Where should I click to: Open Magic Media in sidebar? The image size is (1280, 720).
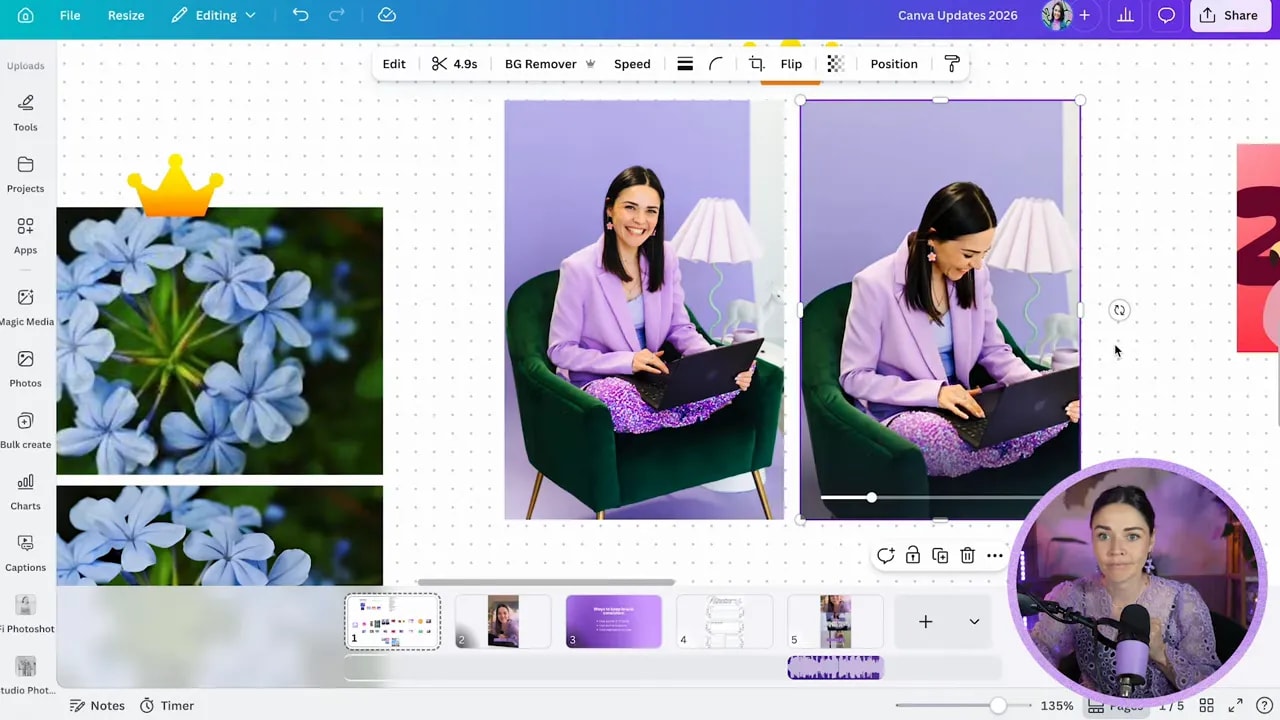click(x=25, y=307)
